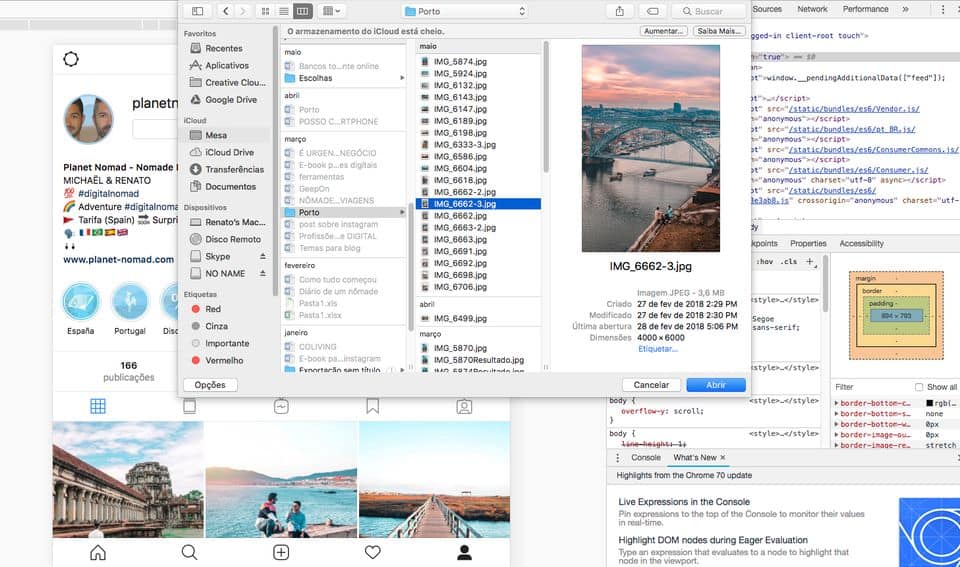Go back with the left chevron in file dialog
The image size is (960, 567).
226,11
